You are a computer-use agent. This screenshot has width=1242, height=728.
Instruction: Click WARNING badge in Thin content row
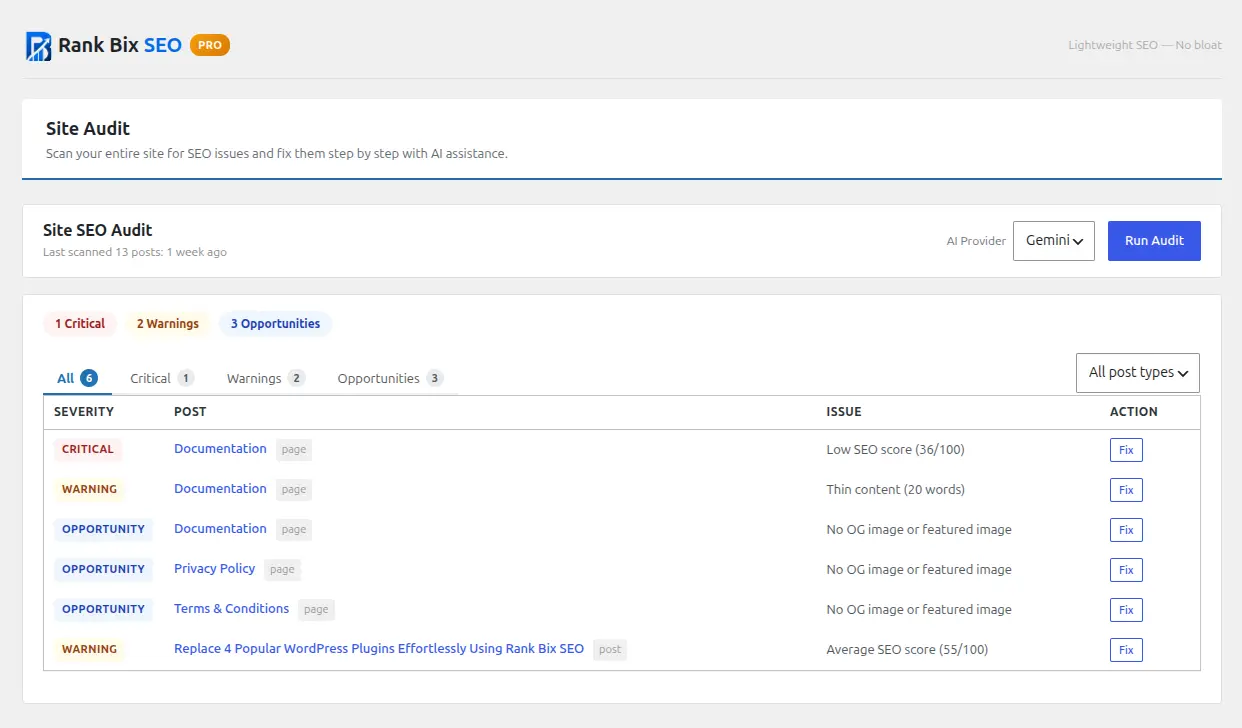point(89,490)
